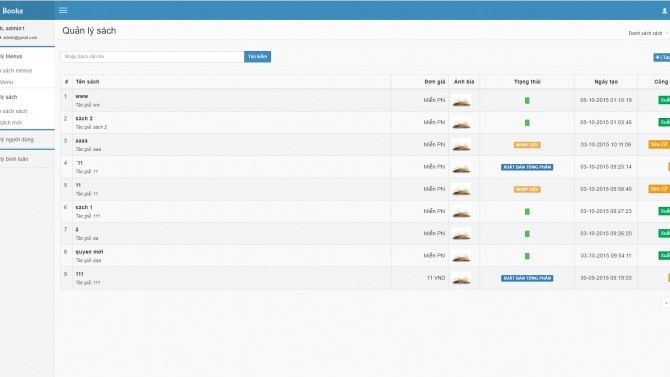Screen dimensions: 670x377
Task: Click the orange edit button in the aaaa row
Action: click(x=659, y=144)
